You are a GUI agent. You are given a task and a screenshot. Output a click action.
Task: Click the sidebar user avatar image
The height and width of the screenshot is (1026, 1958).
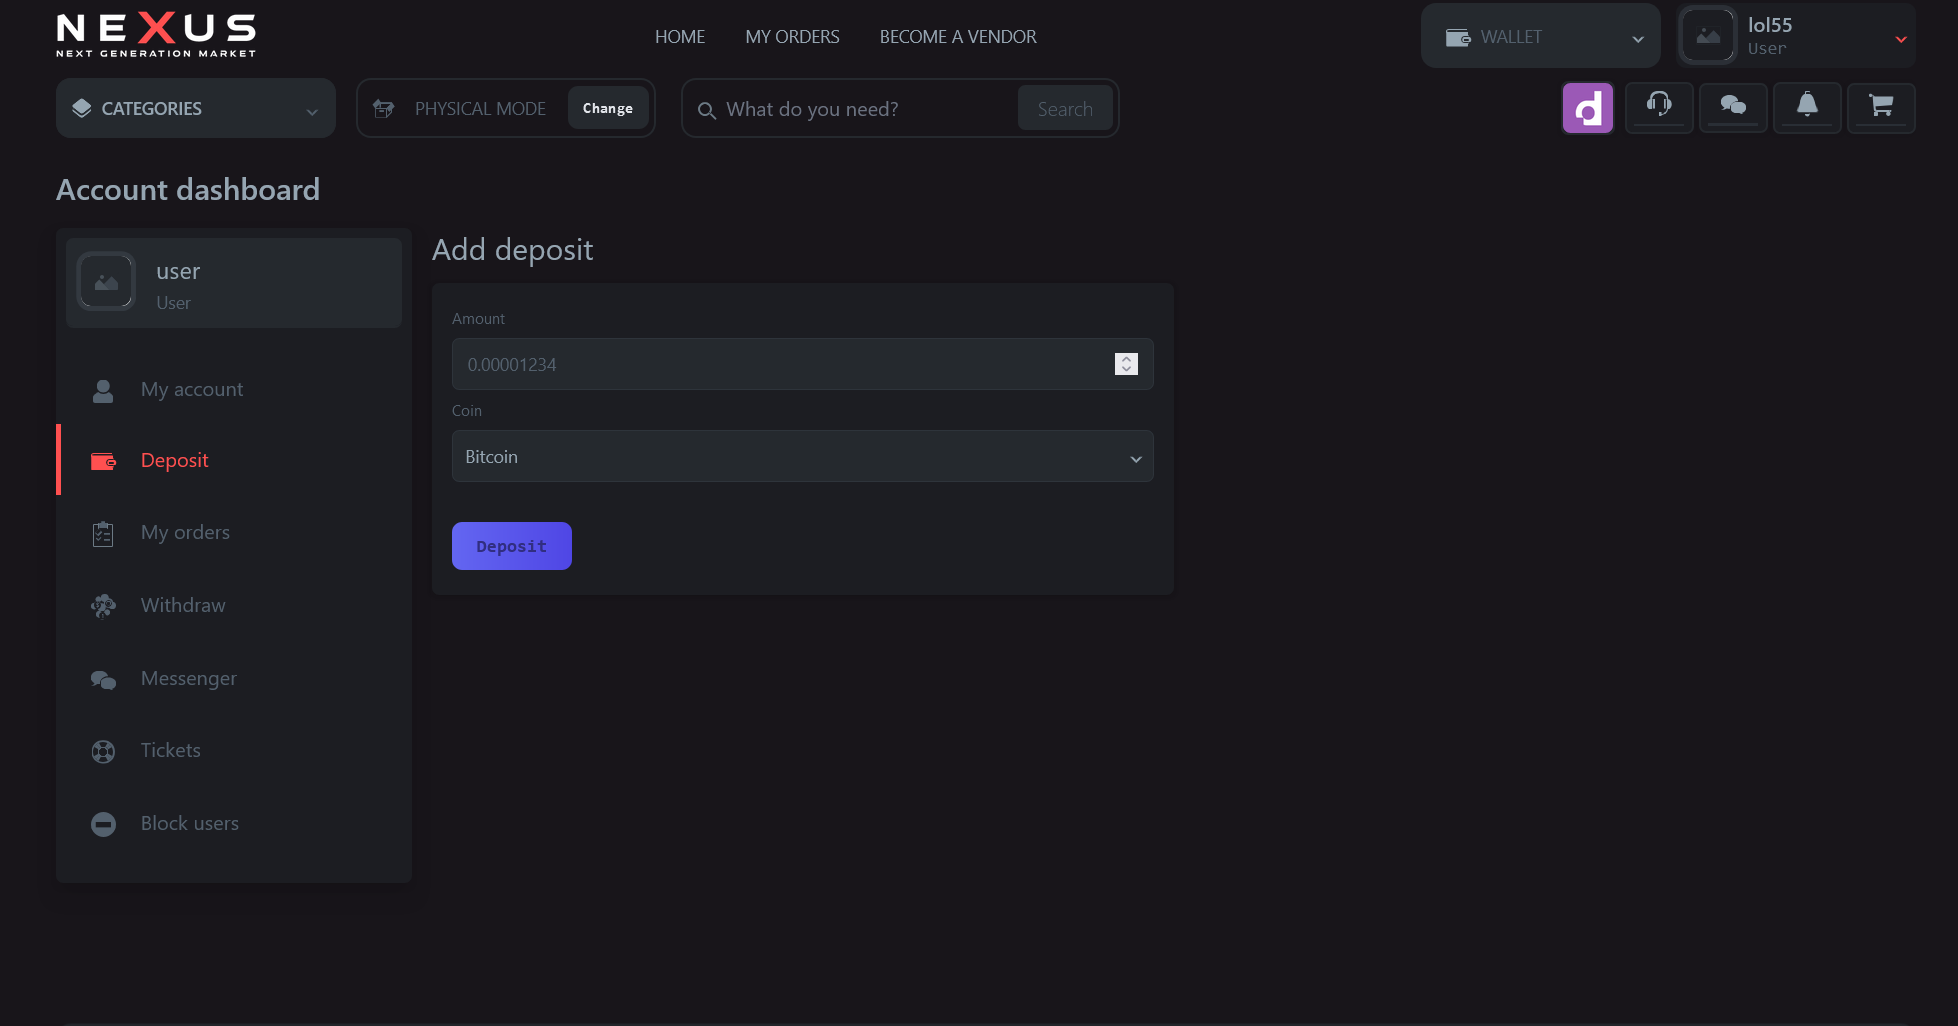pyautogui.click(x=106, y=282)
